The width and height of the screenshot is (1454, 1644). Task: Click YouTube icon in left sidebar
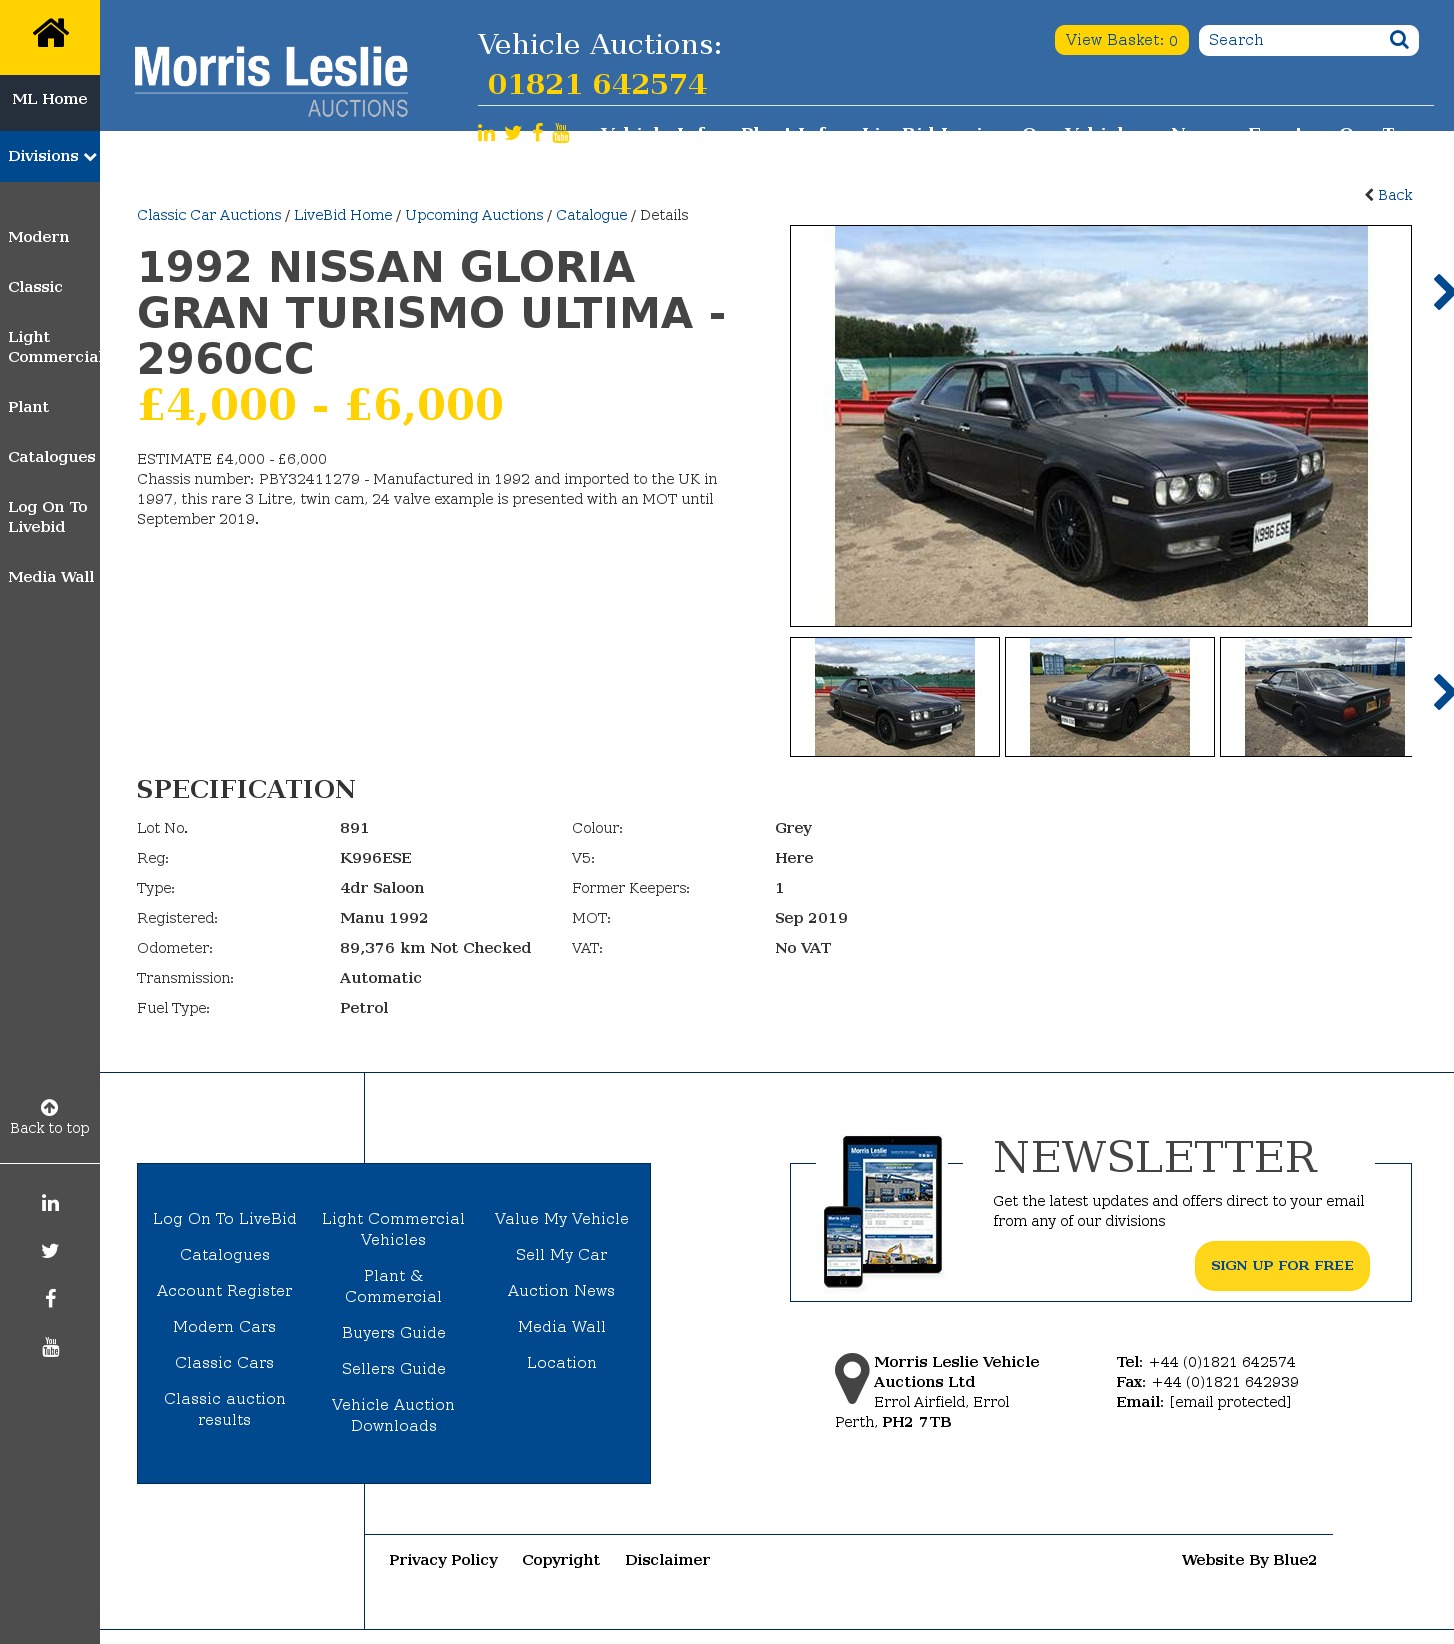pyautogui.click(x=50, y=1347)
